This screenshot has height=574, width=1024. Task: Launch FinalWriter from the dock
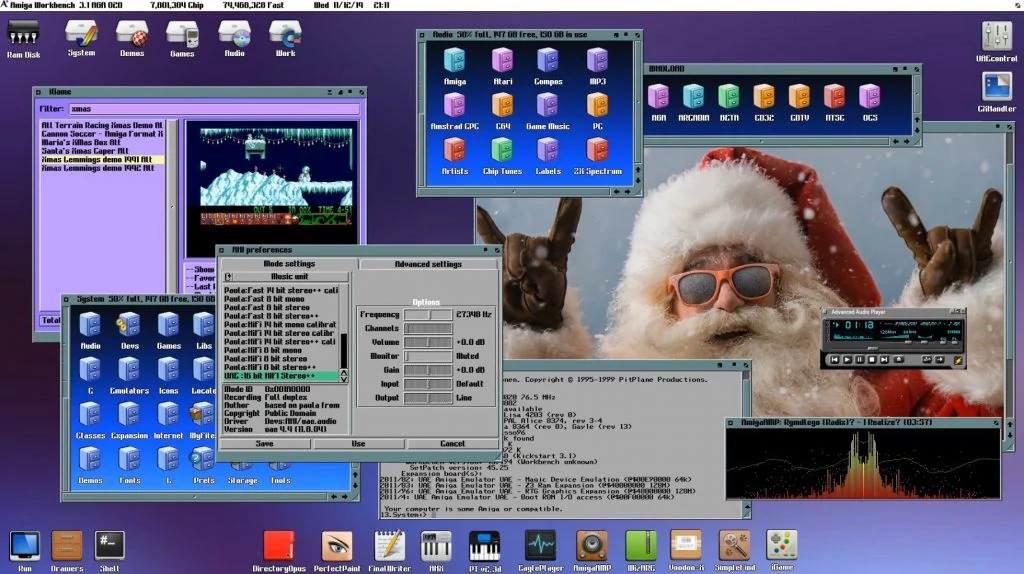click(x=390, y=551)
